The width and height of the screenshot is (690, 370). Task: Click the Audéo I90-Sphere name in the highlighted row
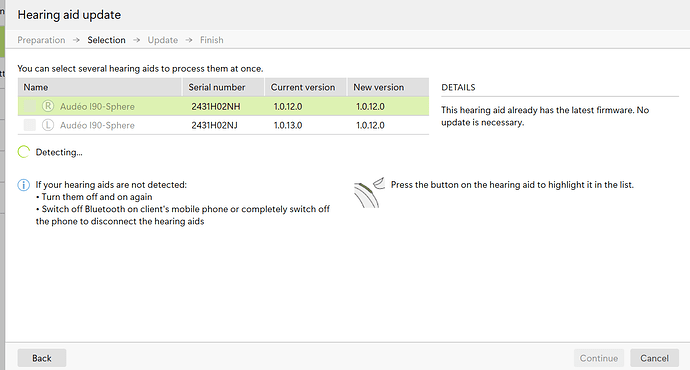pos(97,106)
